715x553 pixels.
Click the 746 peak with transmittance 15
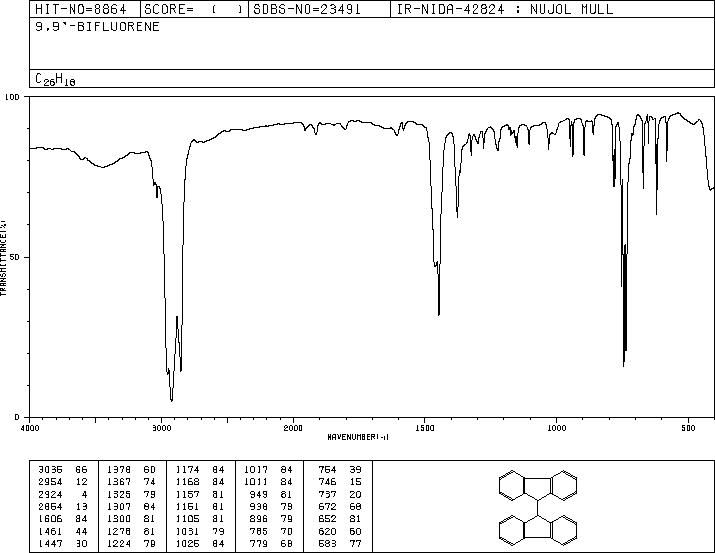coord(340,482)
